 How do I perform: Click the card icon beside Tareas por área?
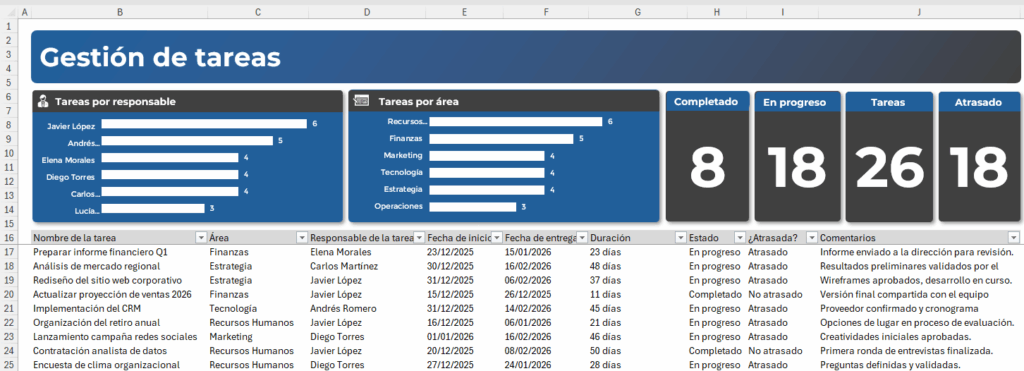coord(361,101)
